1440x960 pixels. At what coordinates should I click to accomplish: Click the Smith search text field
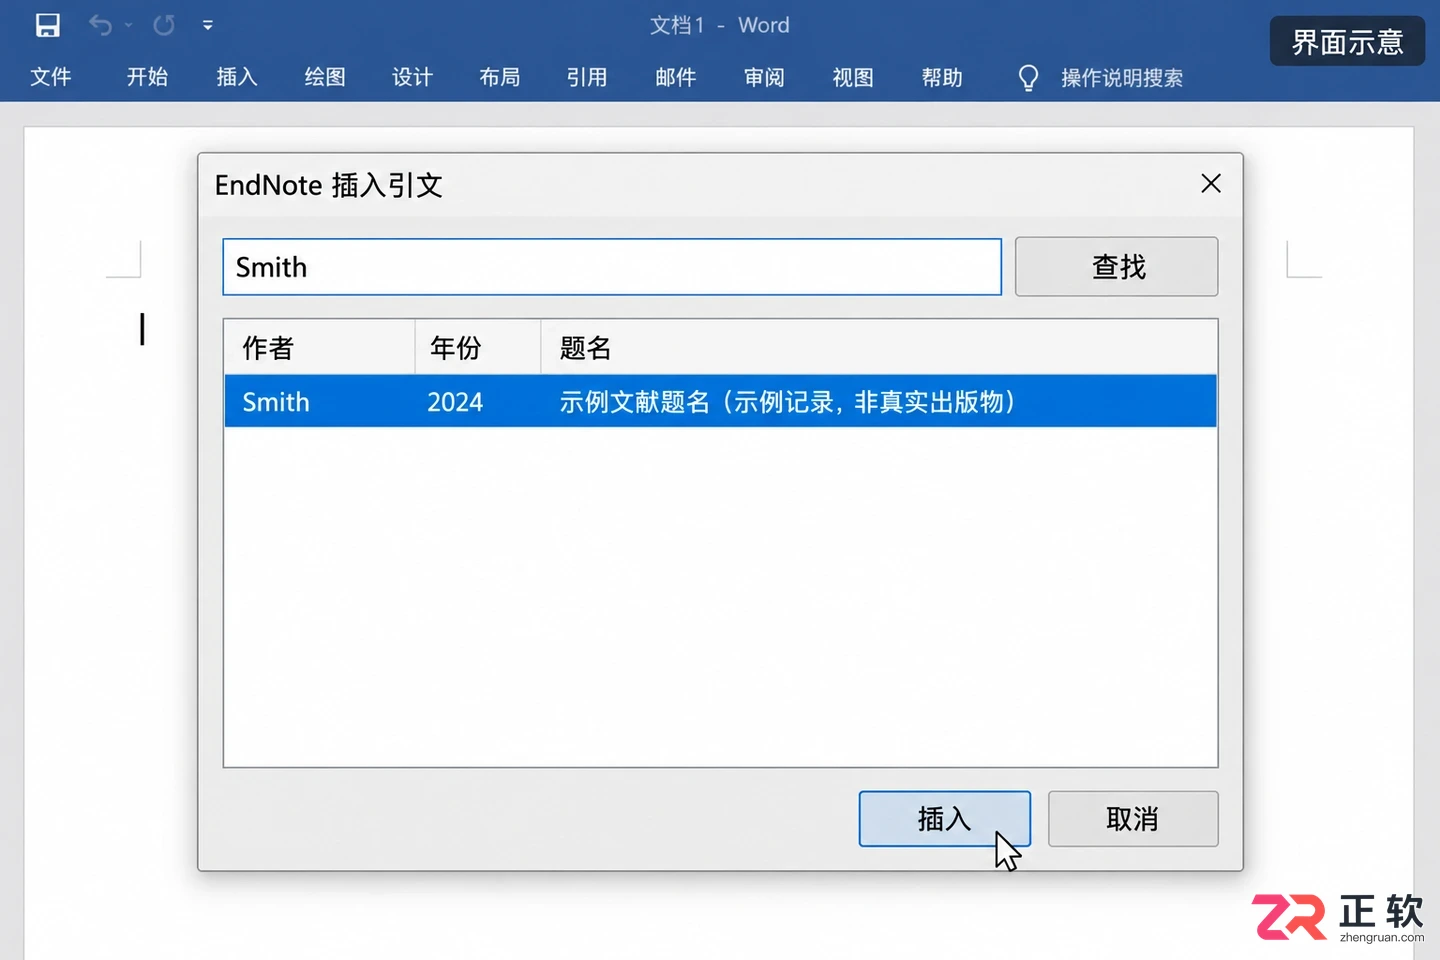[612, 267]
